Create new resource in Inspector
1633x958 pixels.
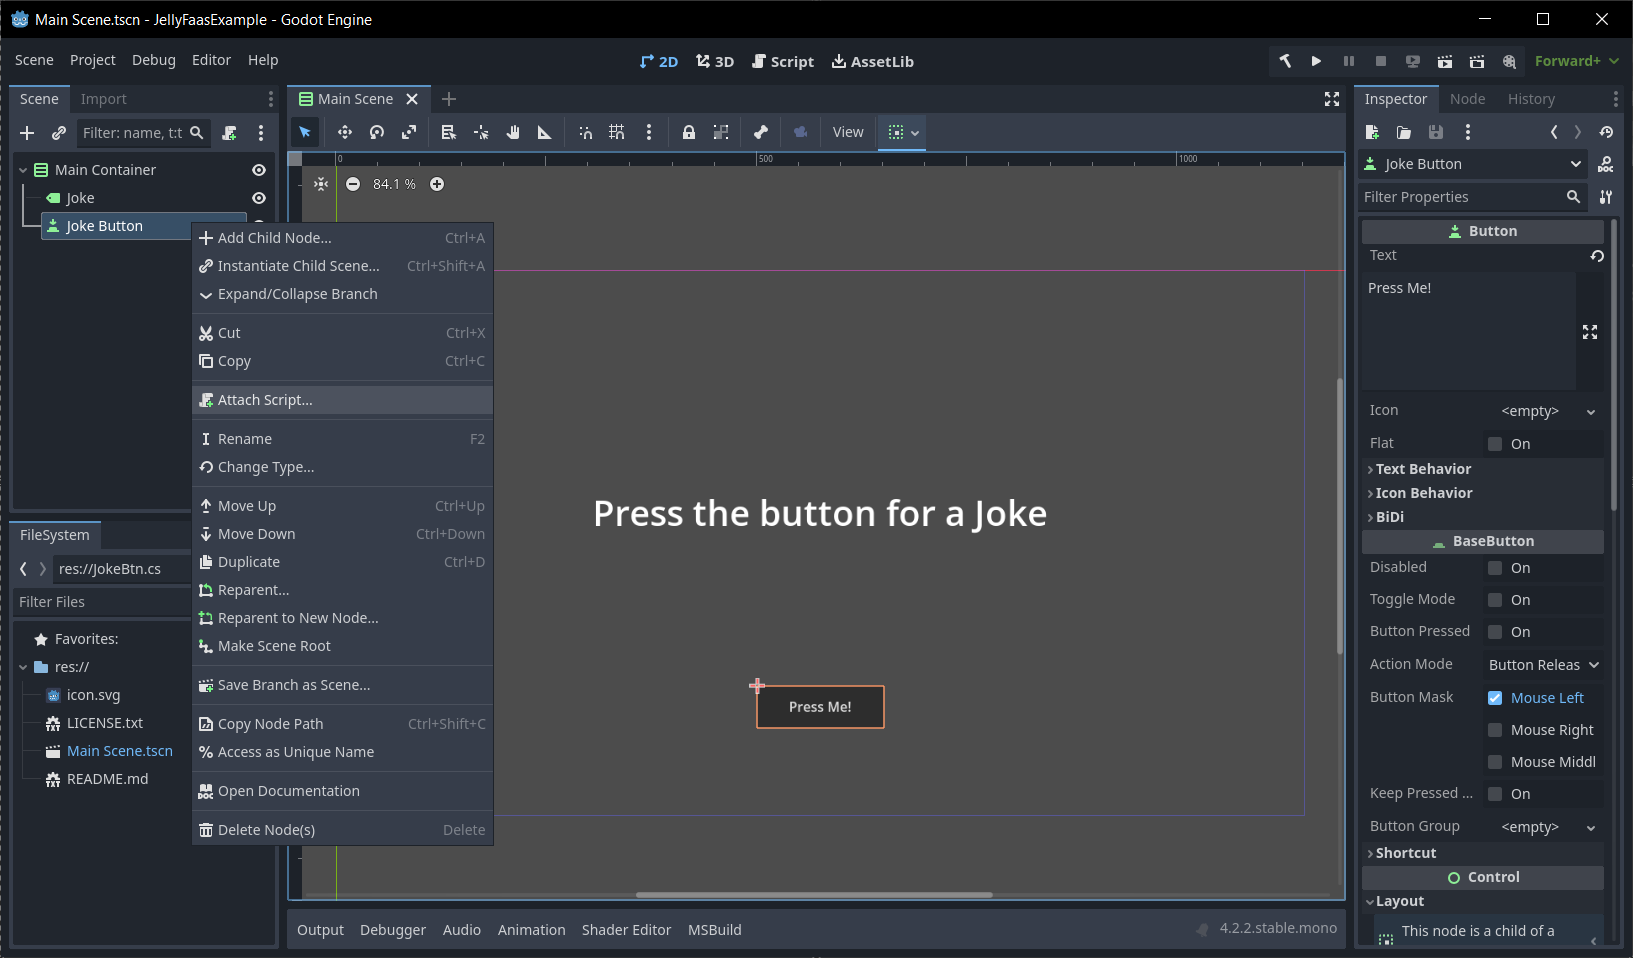tap(1372, 132)
